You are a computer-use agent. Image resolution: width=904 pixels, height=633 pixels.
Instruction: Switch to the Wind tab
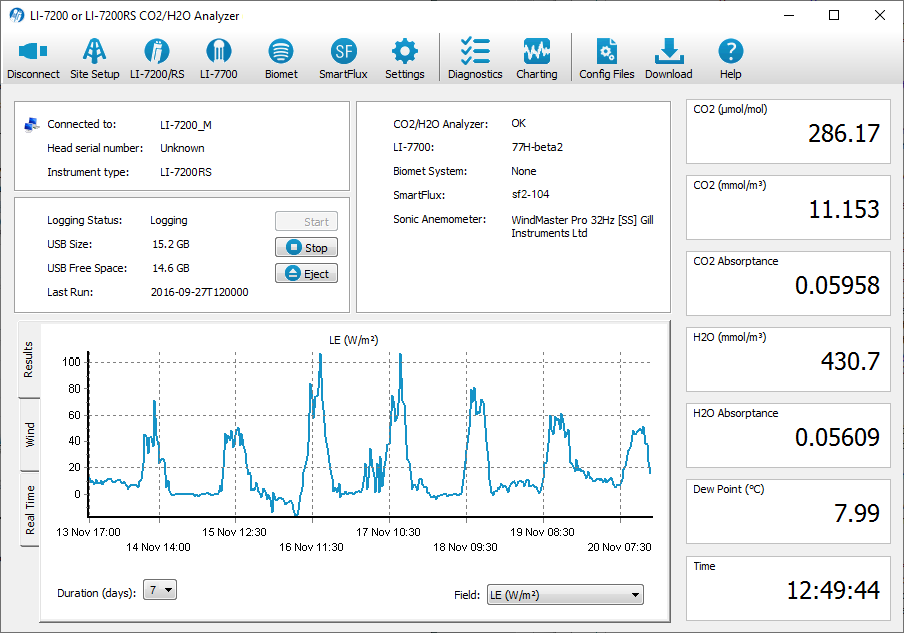coord(29,435)
